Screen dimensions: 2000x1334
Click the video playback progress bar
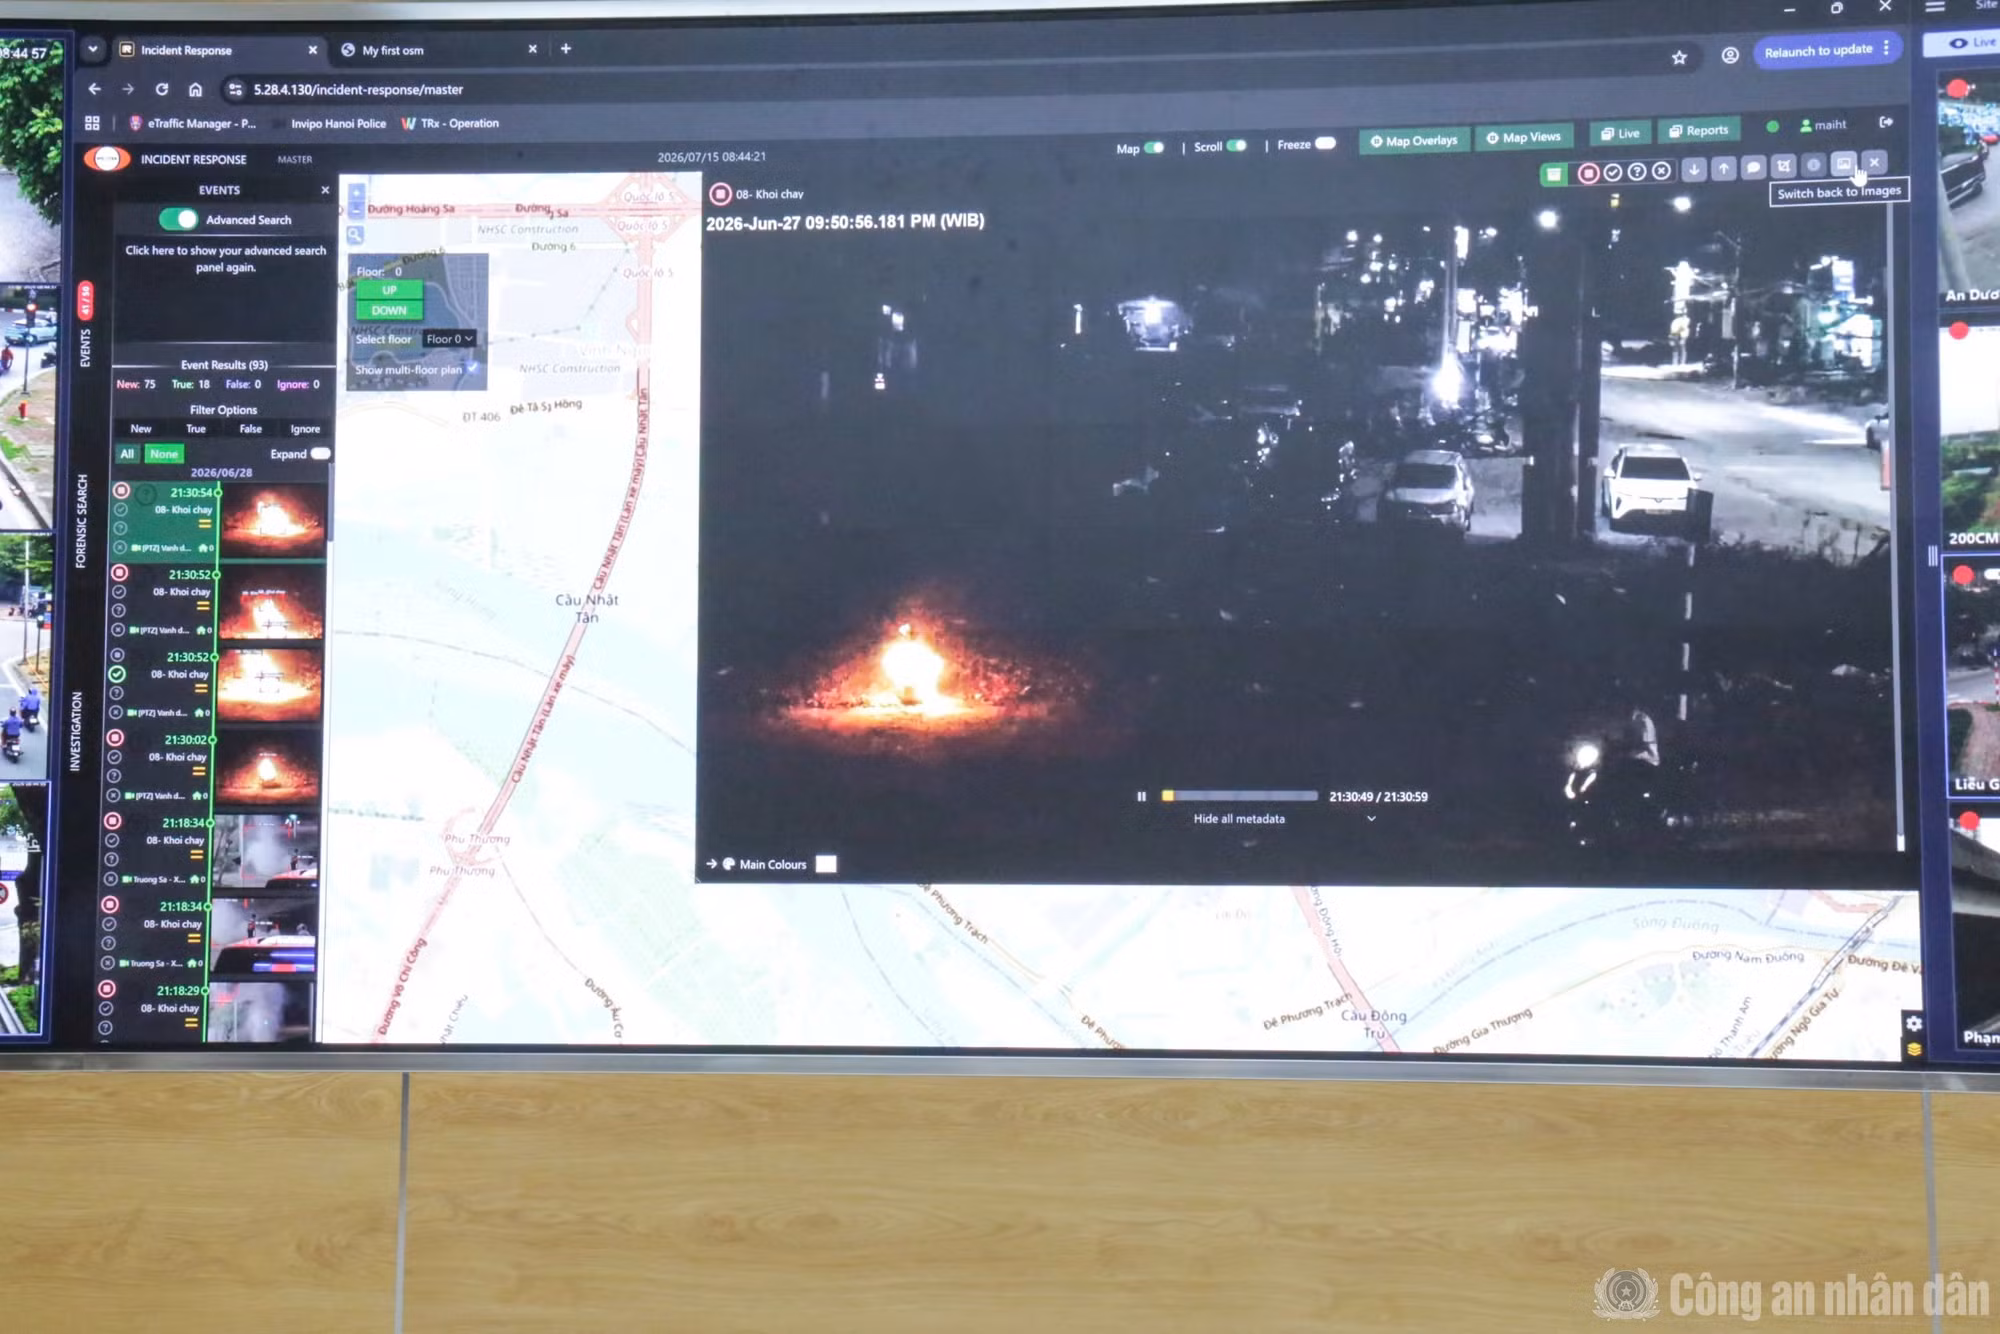1239,796
